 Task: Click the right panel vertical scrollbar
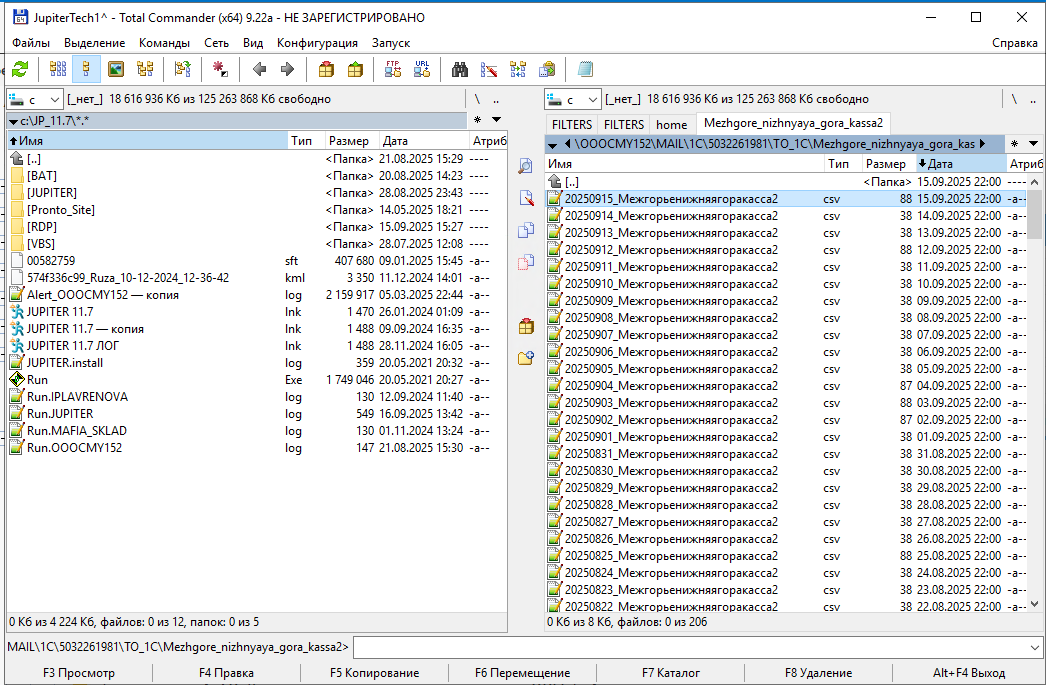(x=1036, y=400)
